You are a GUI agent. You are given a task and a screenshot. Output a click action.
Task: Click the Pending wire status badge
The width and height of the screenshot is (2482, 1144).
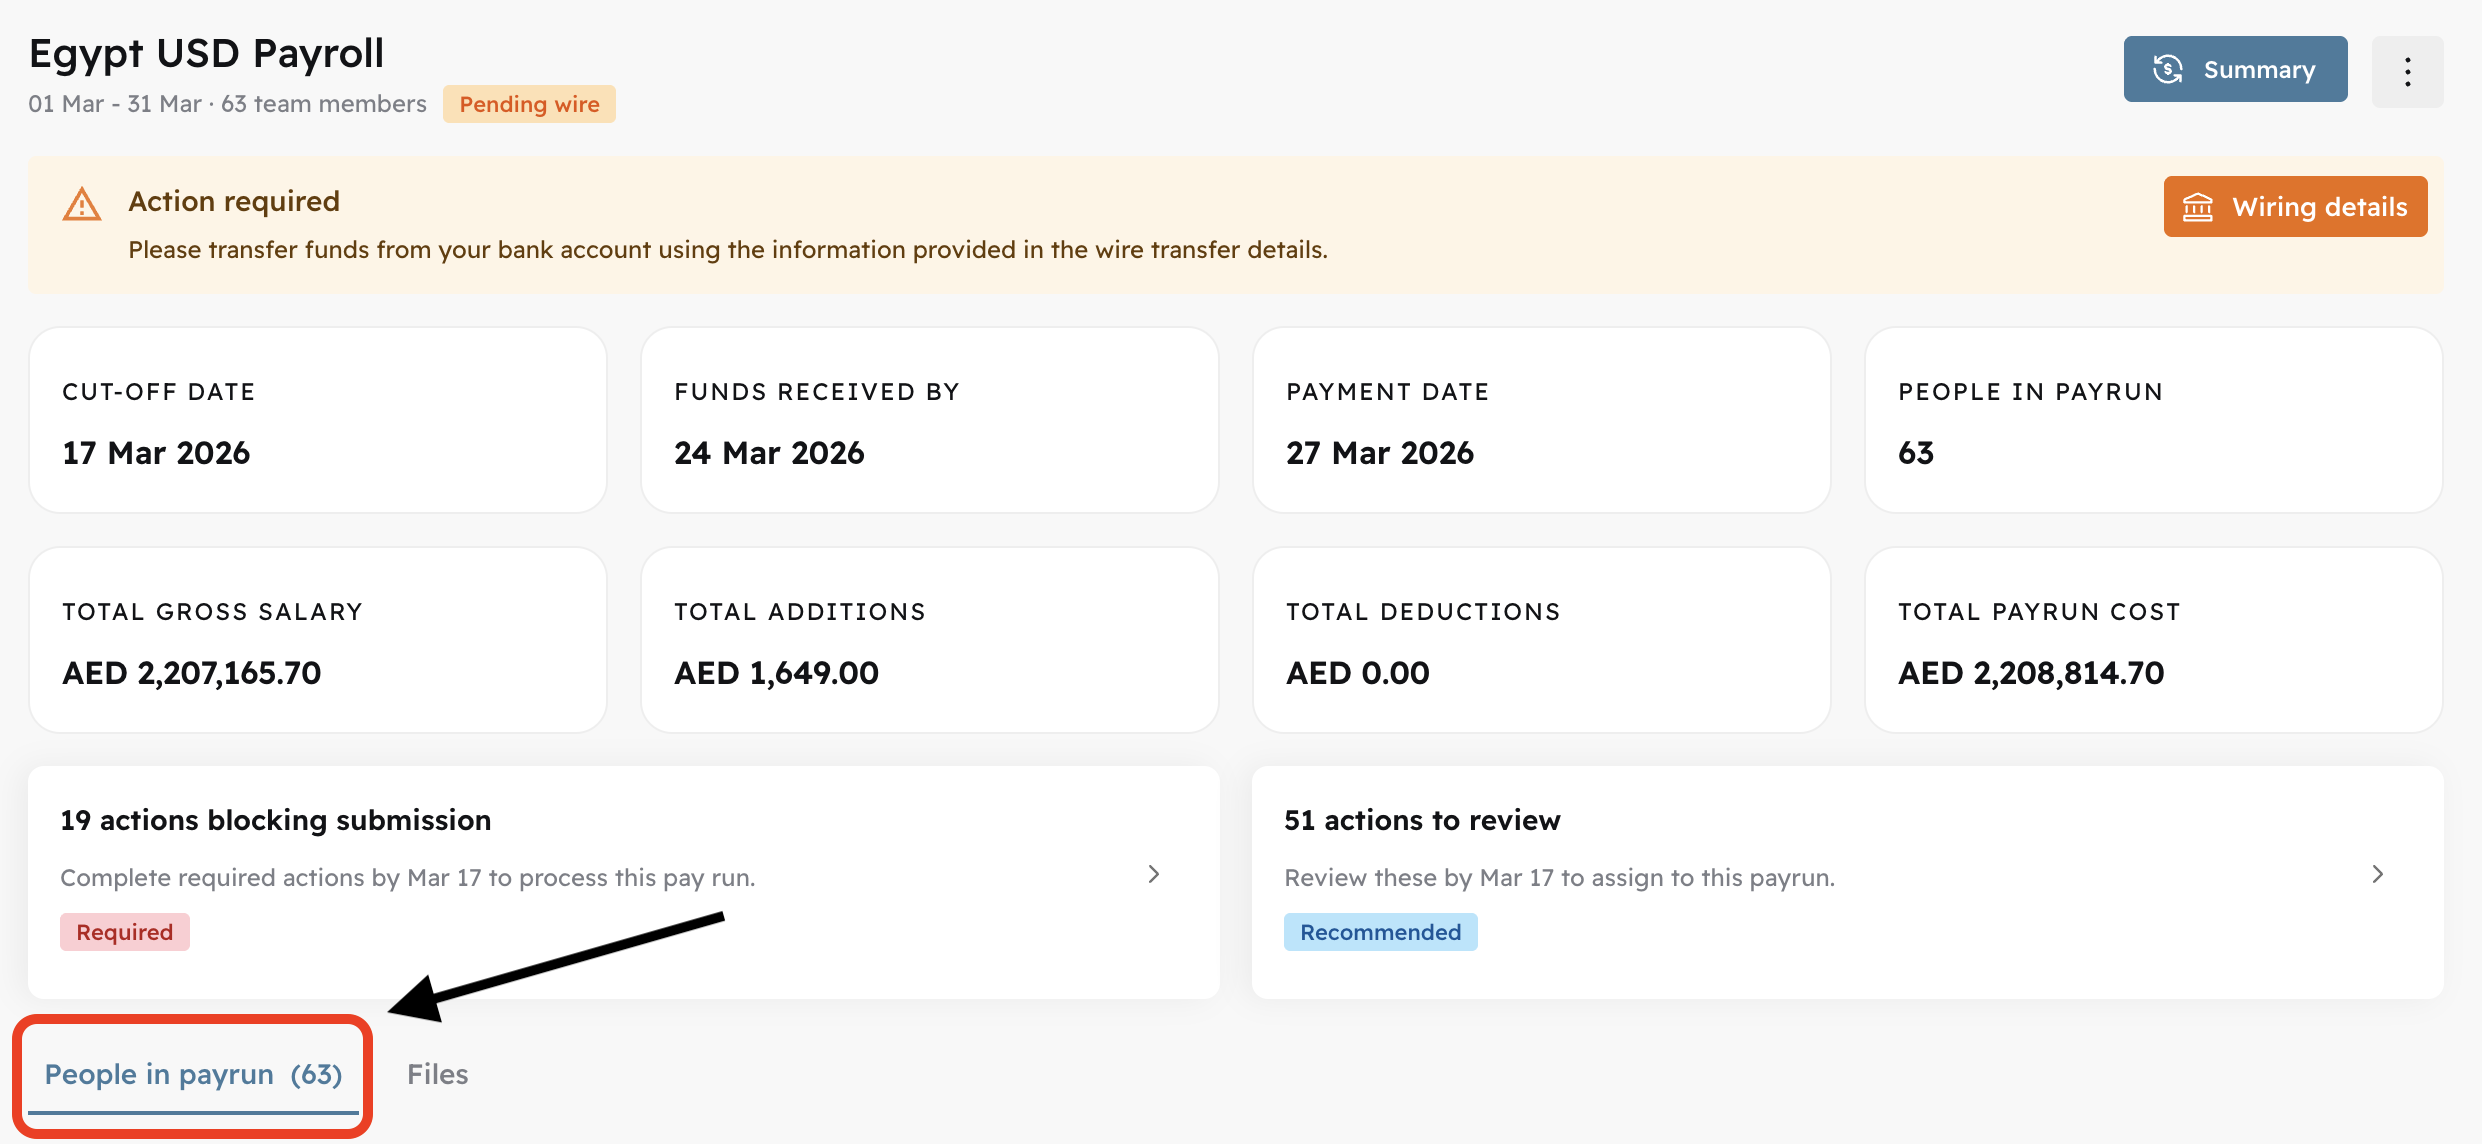(529, 104)
